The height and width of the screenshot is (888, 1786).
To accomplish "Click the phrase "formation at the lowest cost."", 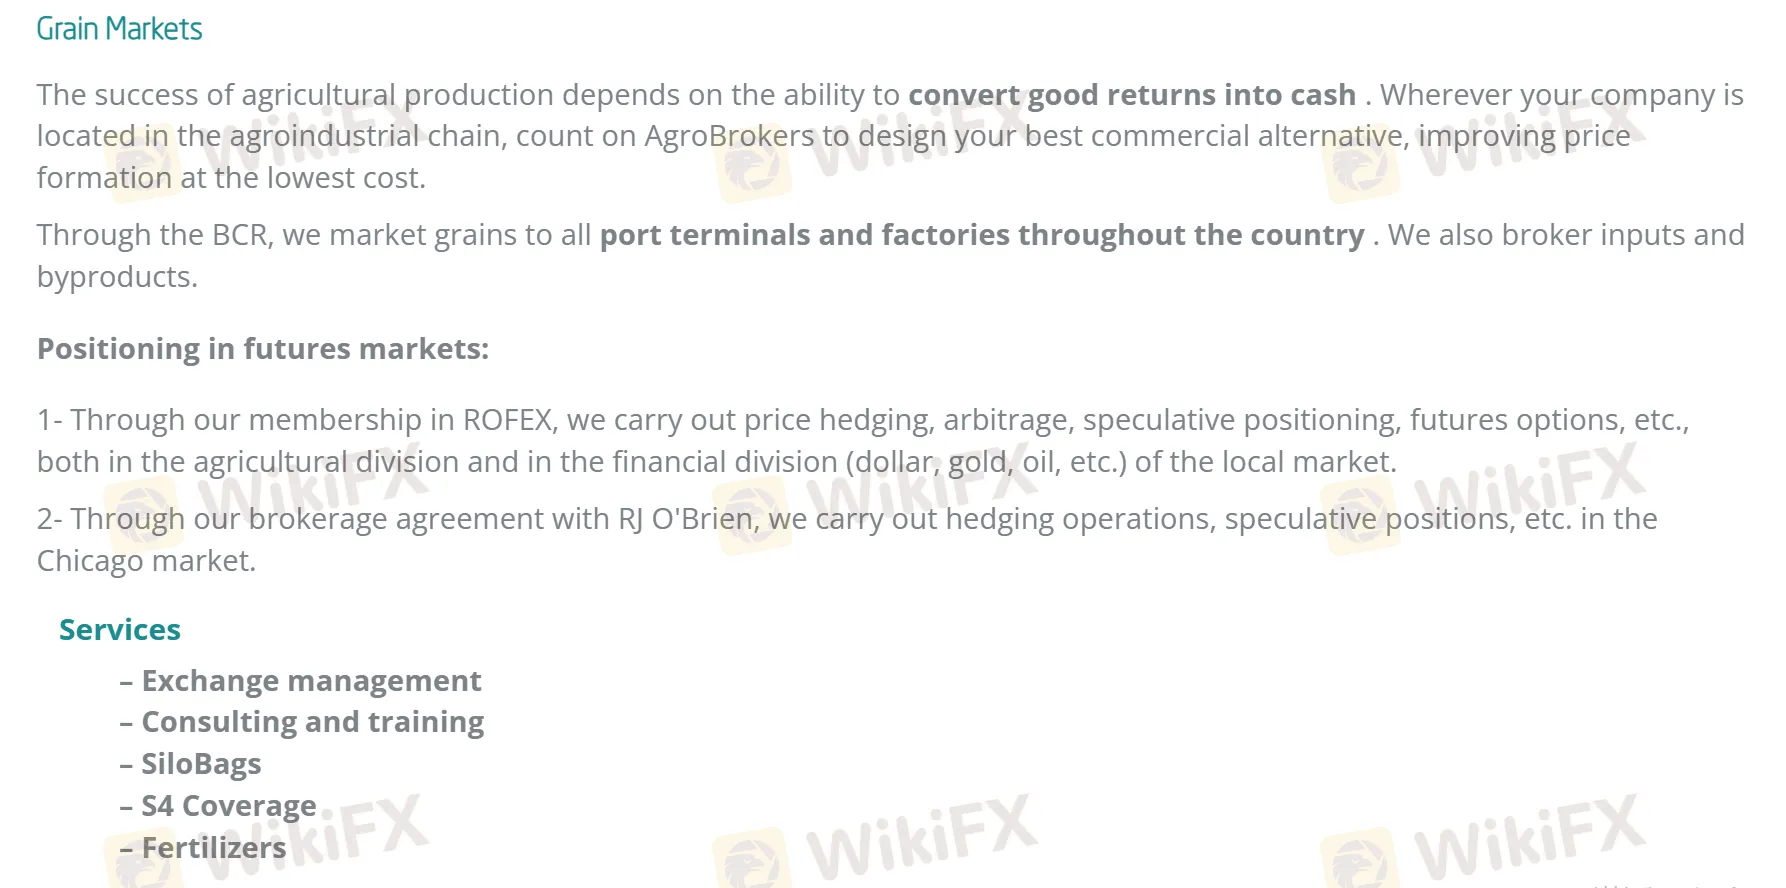I will [x=231, y=178].
